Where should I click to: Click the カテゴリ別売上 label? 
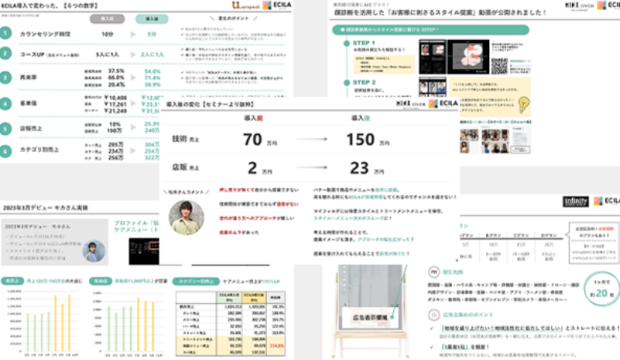click(40, 150)
